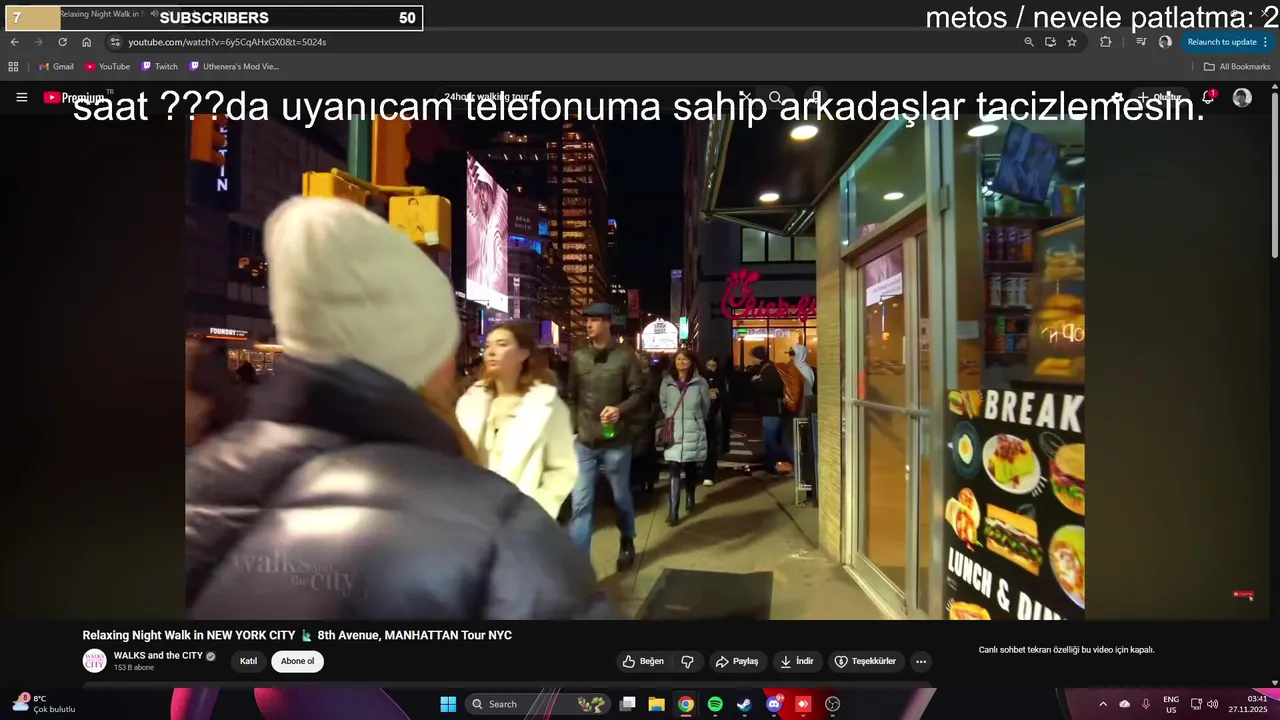Open the Chrome profile avatar

[1165, 42]
